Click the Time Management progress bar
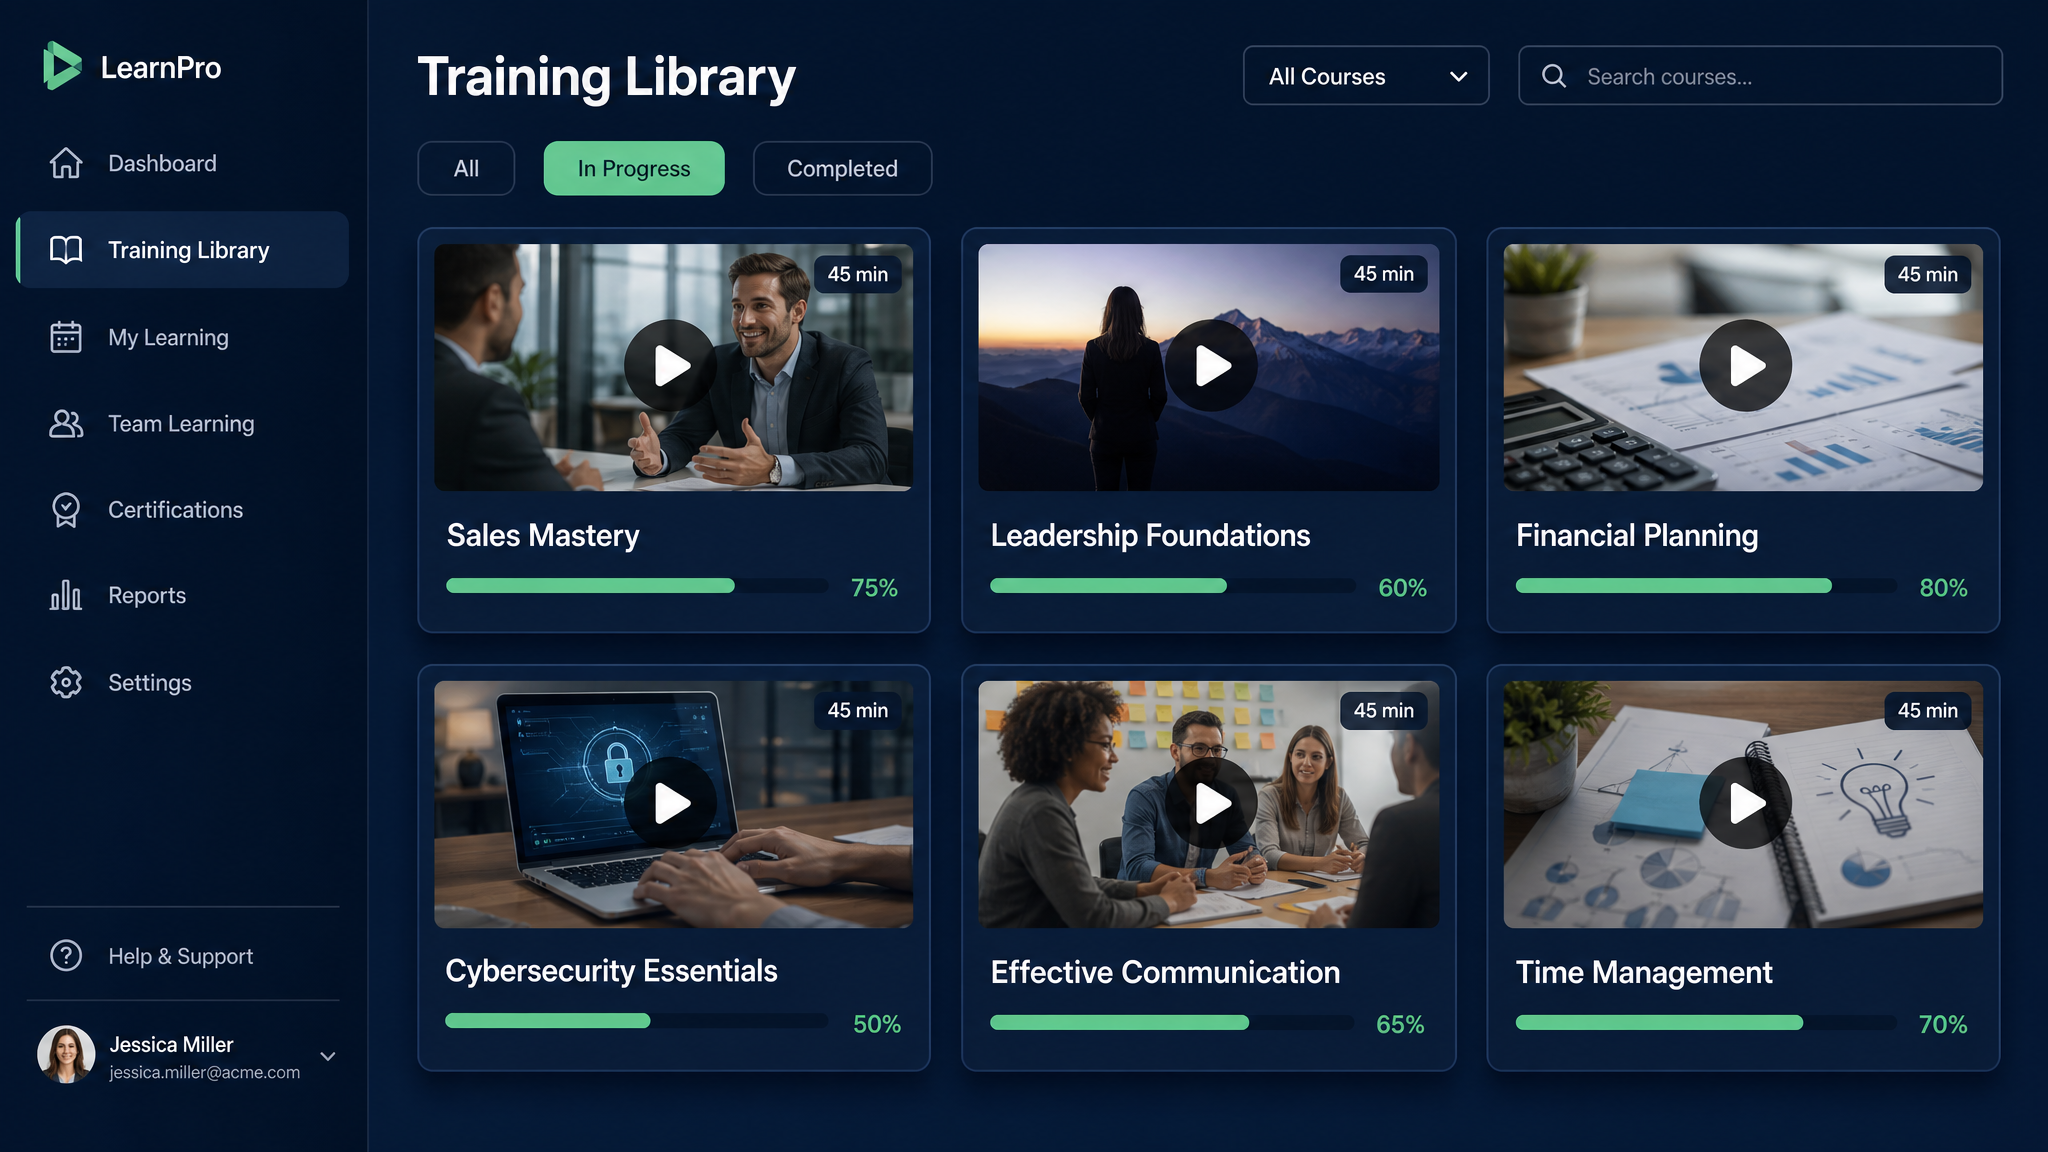The image size is (2048, 1152). point(1706,1022)
